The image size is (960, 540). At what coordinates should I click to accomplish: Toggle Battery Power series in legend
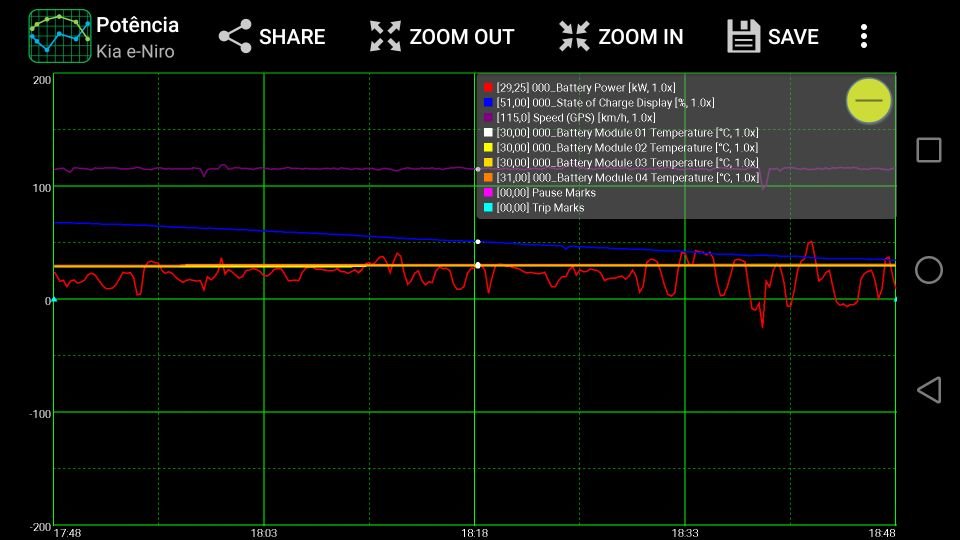(x=585, y=88)
